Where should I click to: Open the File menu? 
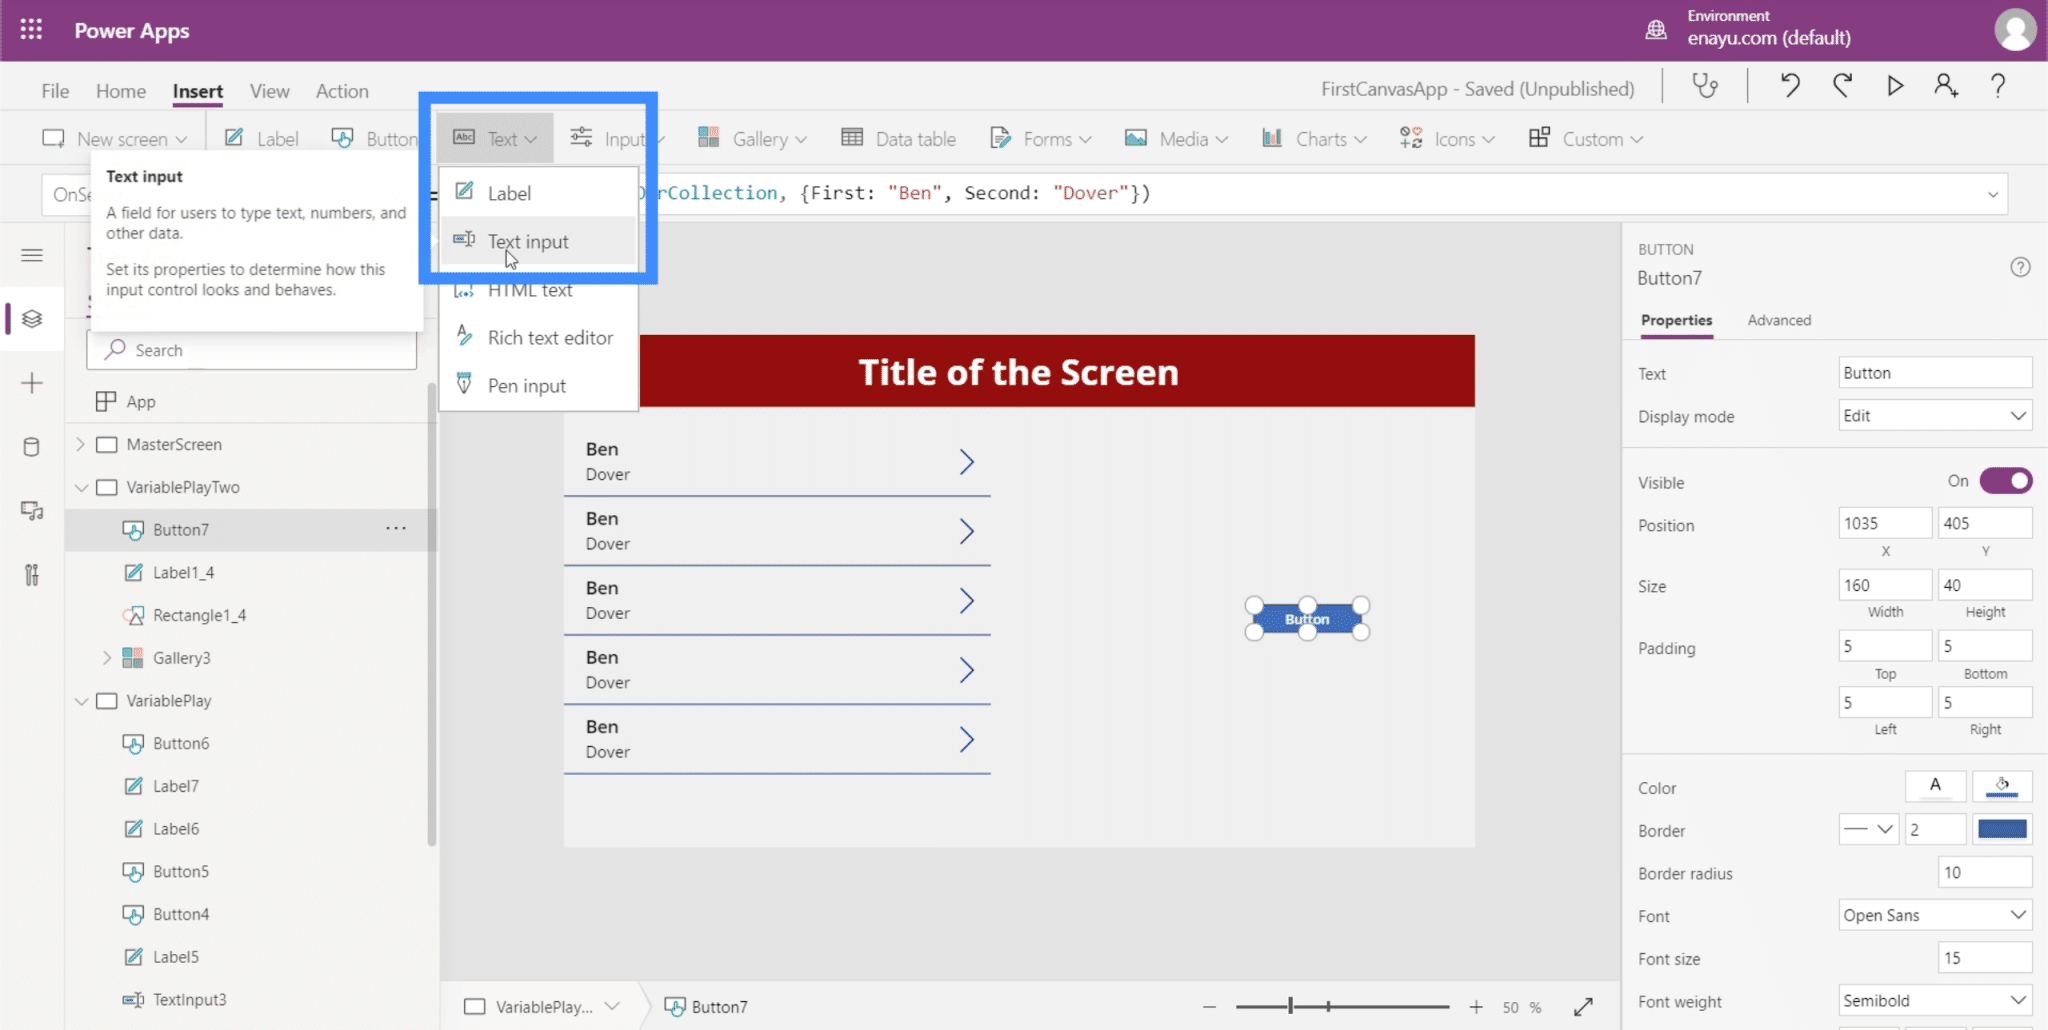pyautogui.click(x=55, y=91)
